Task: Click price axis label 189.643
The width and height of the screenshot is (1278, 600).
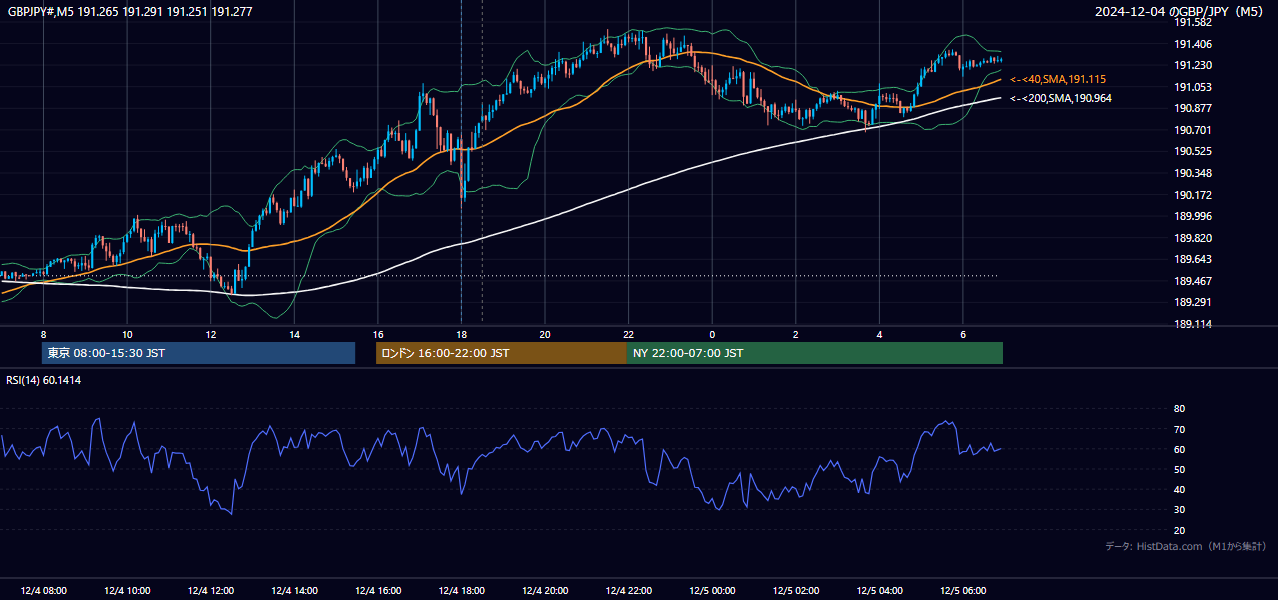Action: pos(1192,259)
